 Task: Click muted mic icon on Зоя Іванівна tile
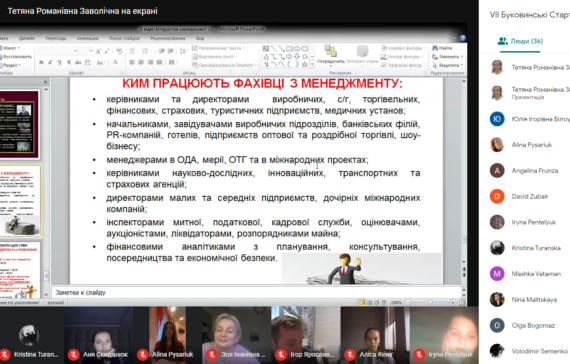click(x=212, y=355)
